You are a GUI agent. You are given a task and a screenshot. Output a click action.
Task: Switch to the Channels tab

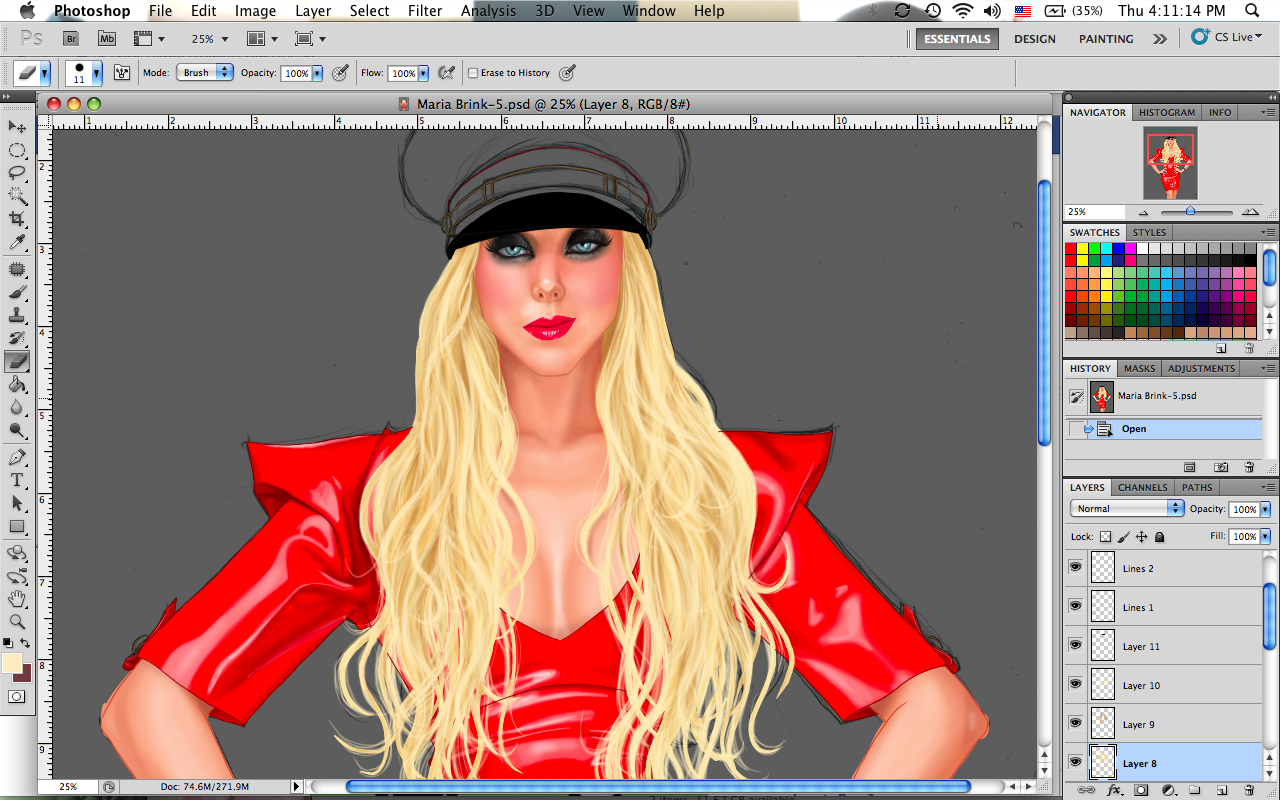(1142, 487)
